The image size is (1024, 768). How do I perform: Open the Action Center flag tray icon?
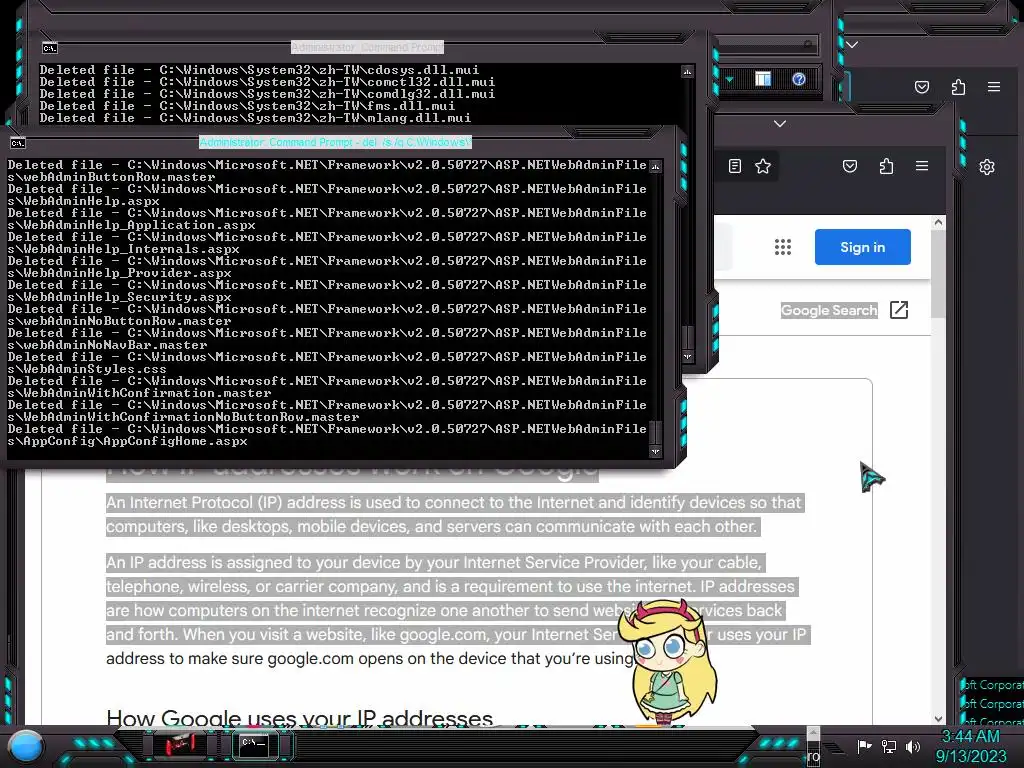coord(865,746)
